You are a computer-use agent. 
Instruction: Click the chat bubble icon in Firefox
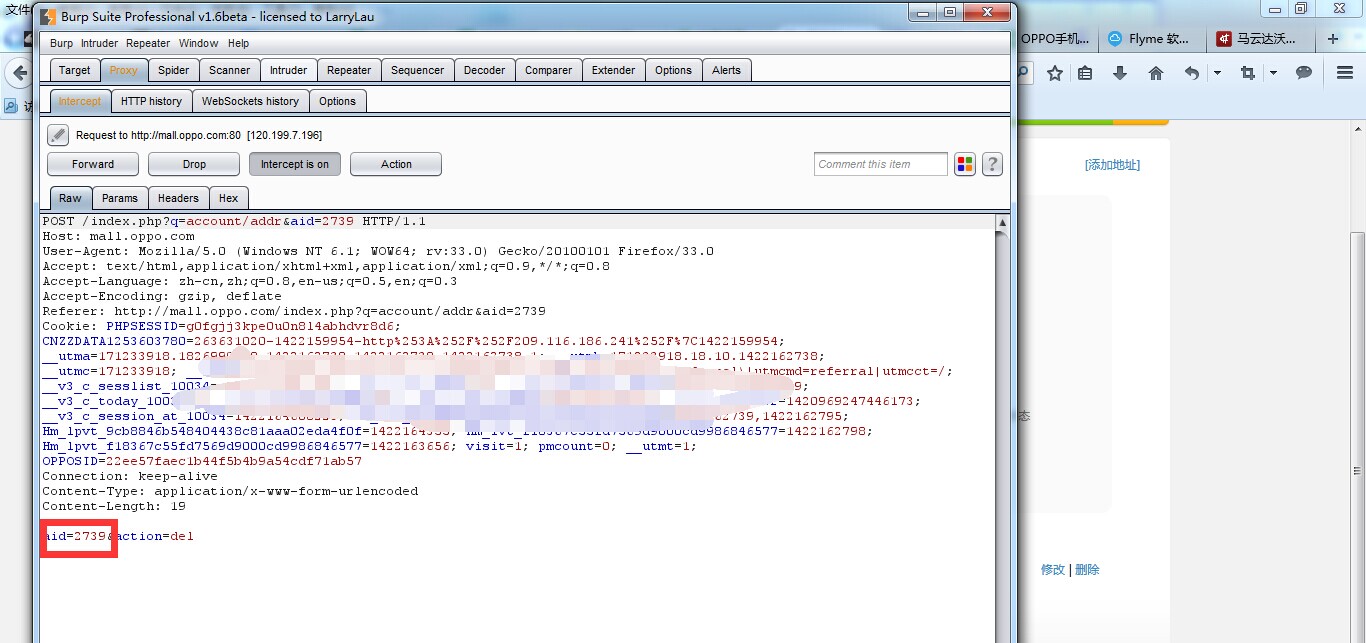click(x=1304, y=73)
